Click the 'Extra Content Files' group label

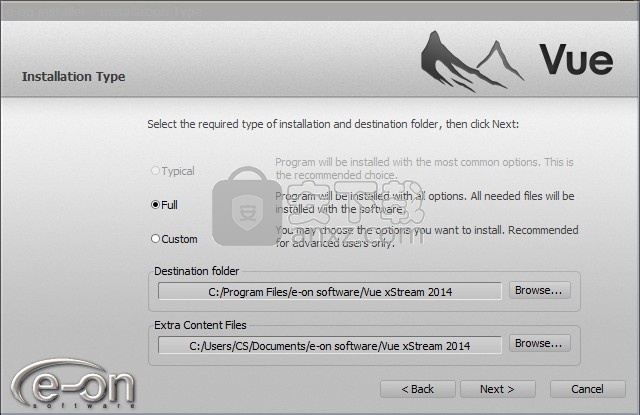200,325
